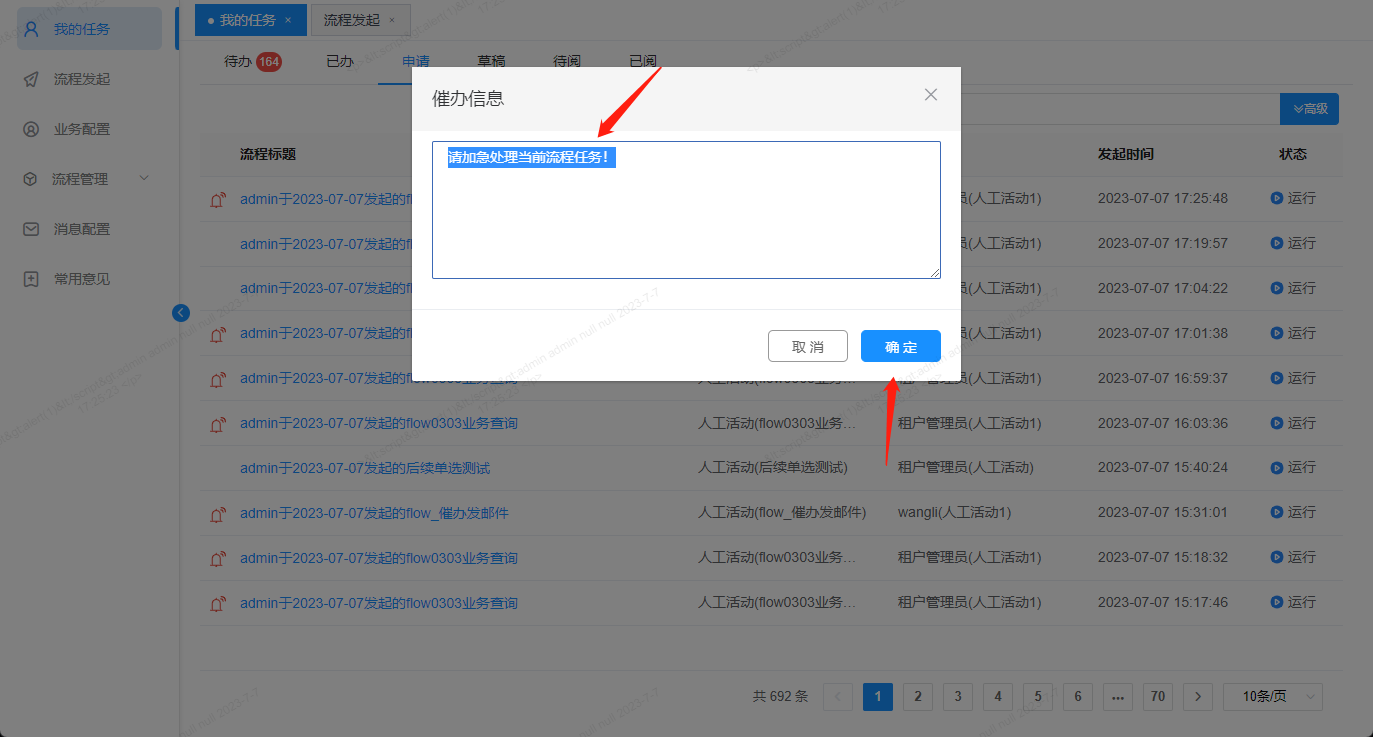Screen dimensions: 1373x737
Task: Switch to the 草稿 tab
Action: 491,60
